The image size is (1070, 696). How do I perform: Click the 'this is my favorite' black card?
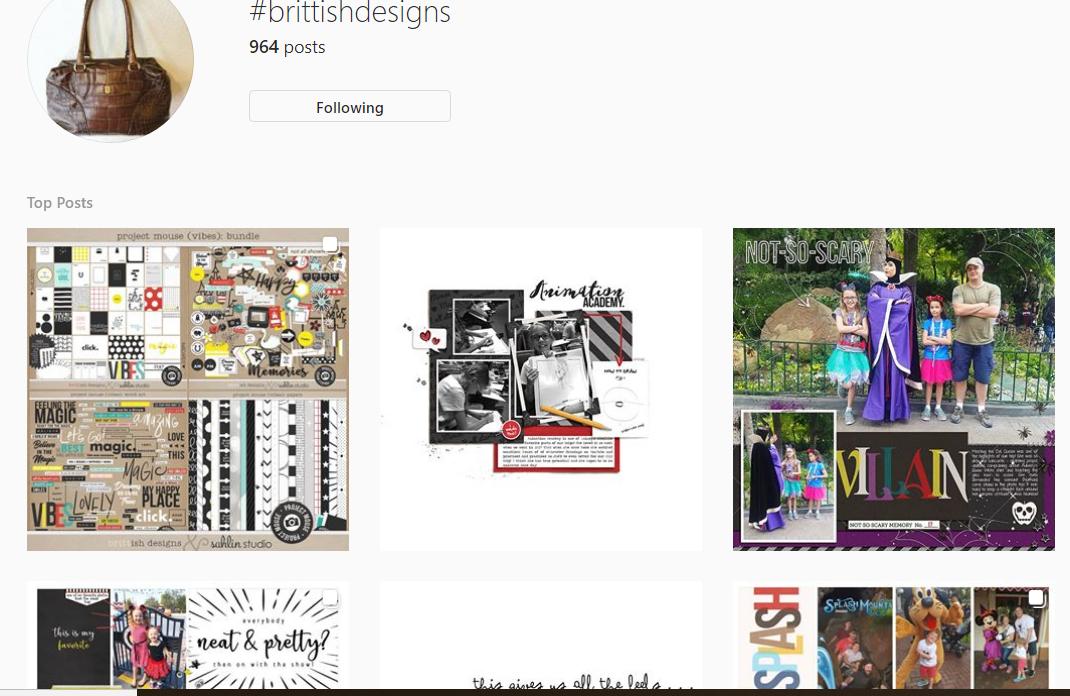73,639
